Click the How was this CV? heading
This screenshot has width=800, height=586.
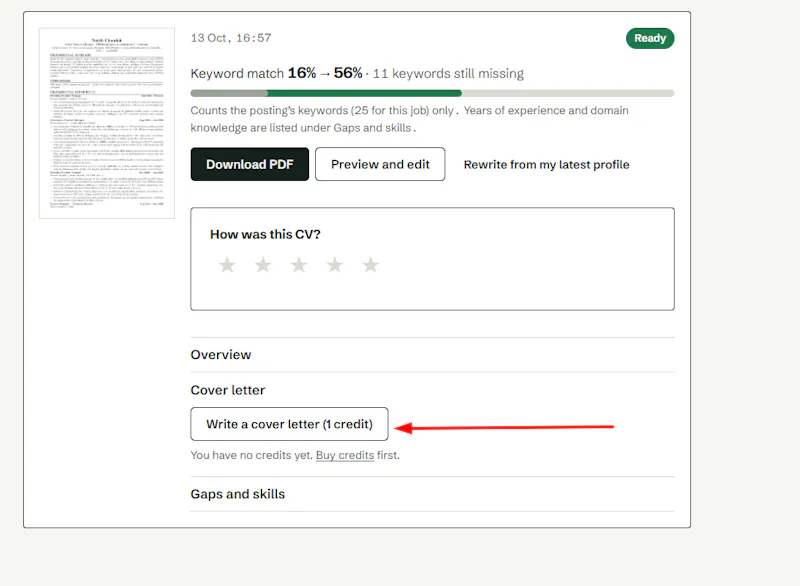pos(265,234)
